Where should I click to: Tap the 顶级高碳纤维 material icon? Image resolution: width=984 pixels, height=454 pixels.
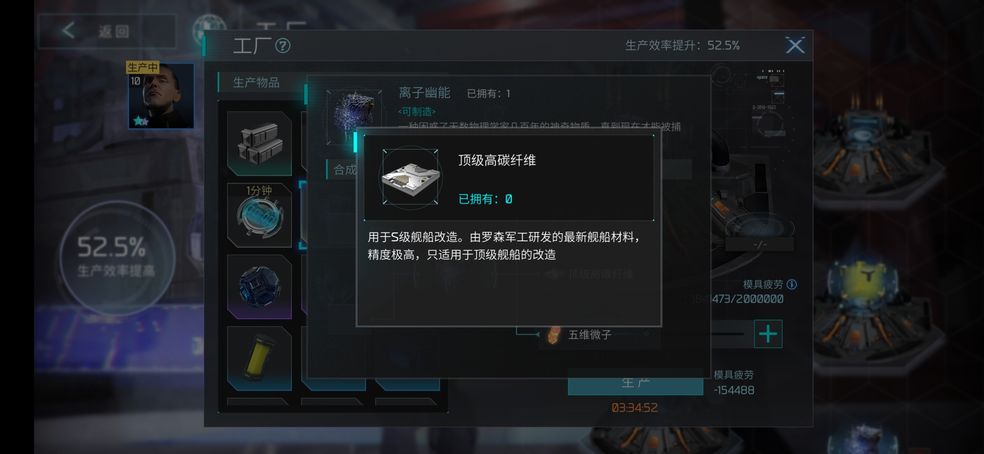click(410, 178)
